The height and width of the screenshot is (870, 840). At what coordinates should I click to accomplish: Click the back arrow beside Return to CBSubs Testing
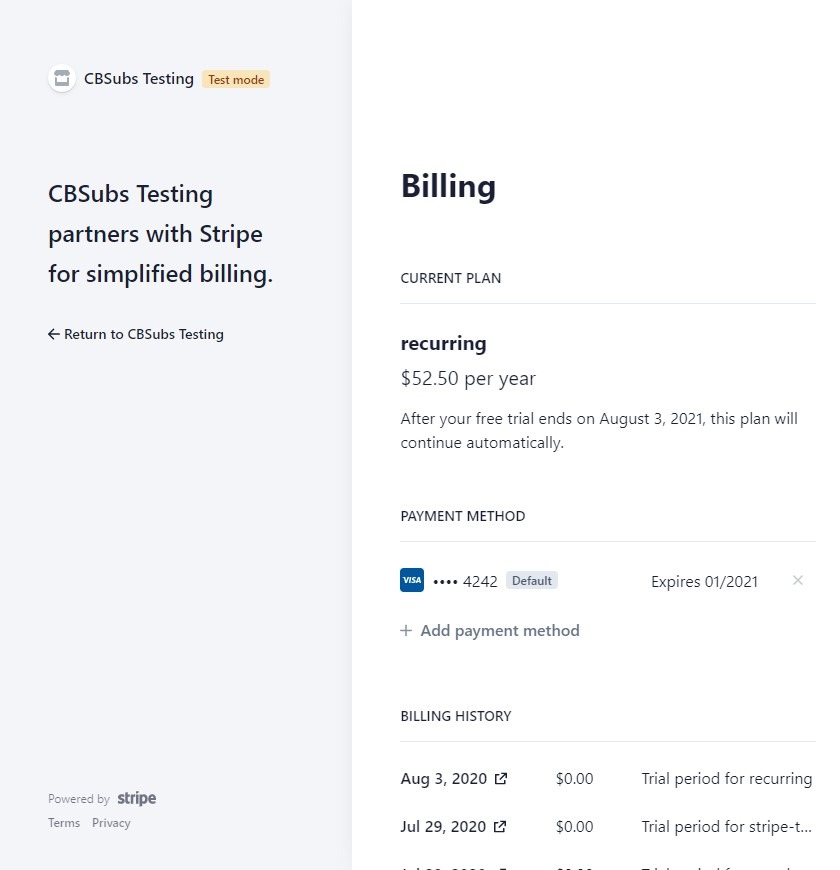click(x=53, y=334)
